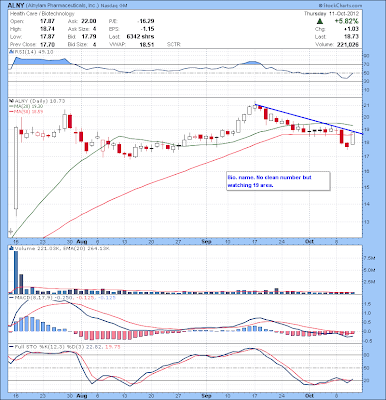Viewport: 386px width, 400px height.
Task: Click the VWAP value 18.51
Action: pos(147,44)
